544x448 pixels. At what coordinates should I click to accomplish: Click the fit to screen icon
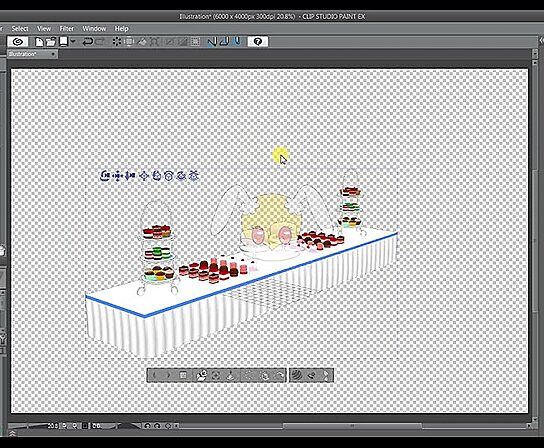click(x=85, y=425)
